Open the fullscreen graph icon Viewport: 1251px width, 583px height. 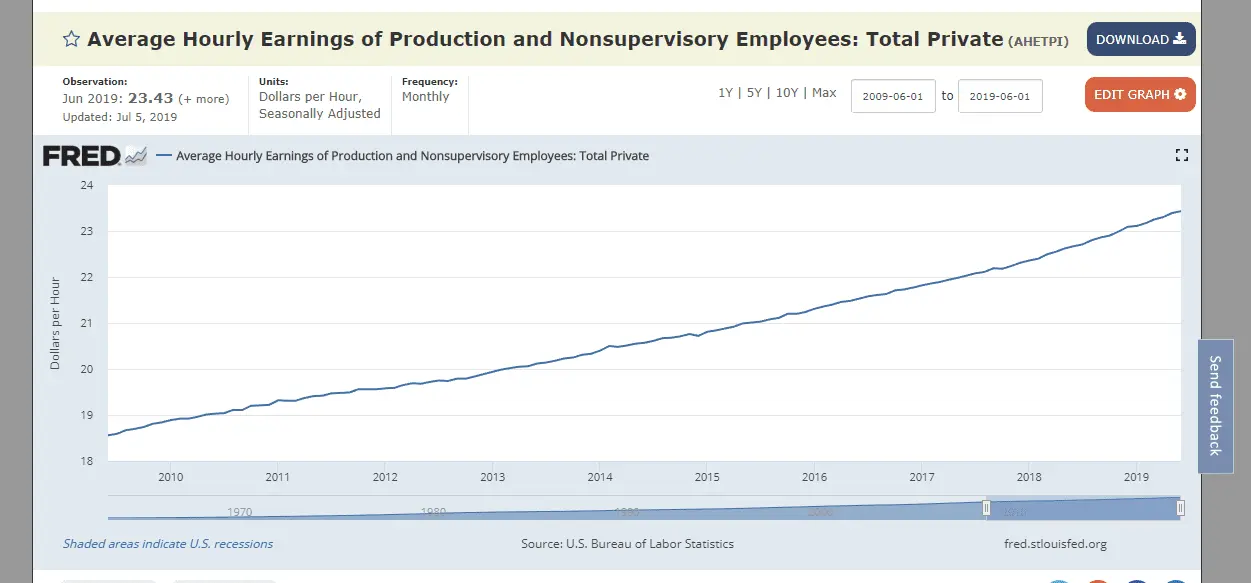pyautogui.click(x=1181, y=155)
